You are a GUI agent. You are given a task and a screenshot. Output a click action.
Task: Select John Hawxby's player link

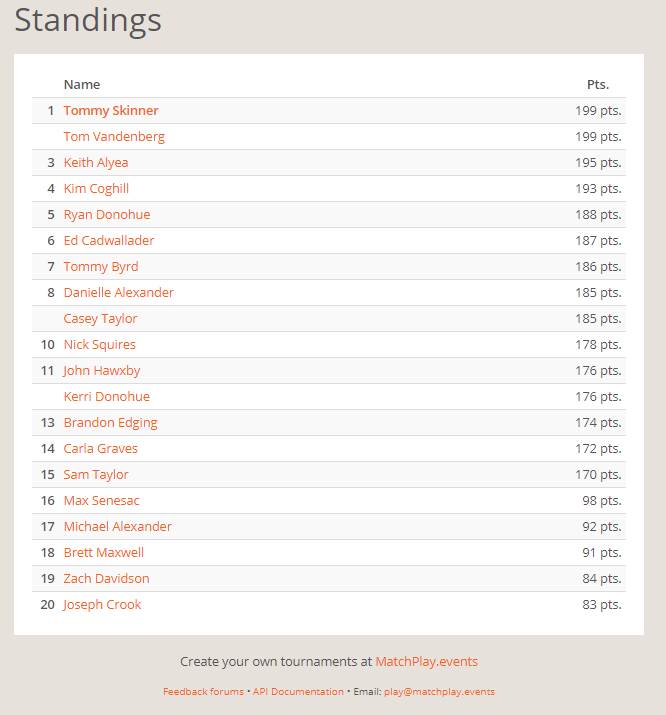tap(102, 371)
